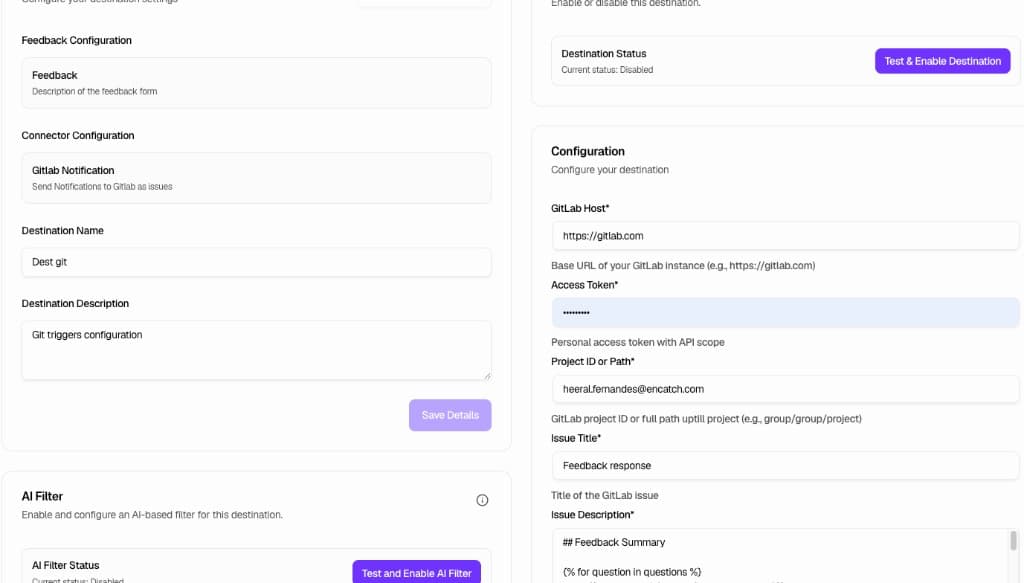Click Test & Enable Destination button

pyautogui.click(x=942, y=61)
